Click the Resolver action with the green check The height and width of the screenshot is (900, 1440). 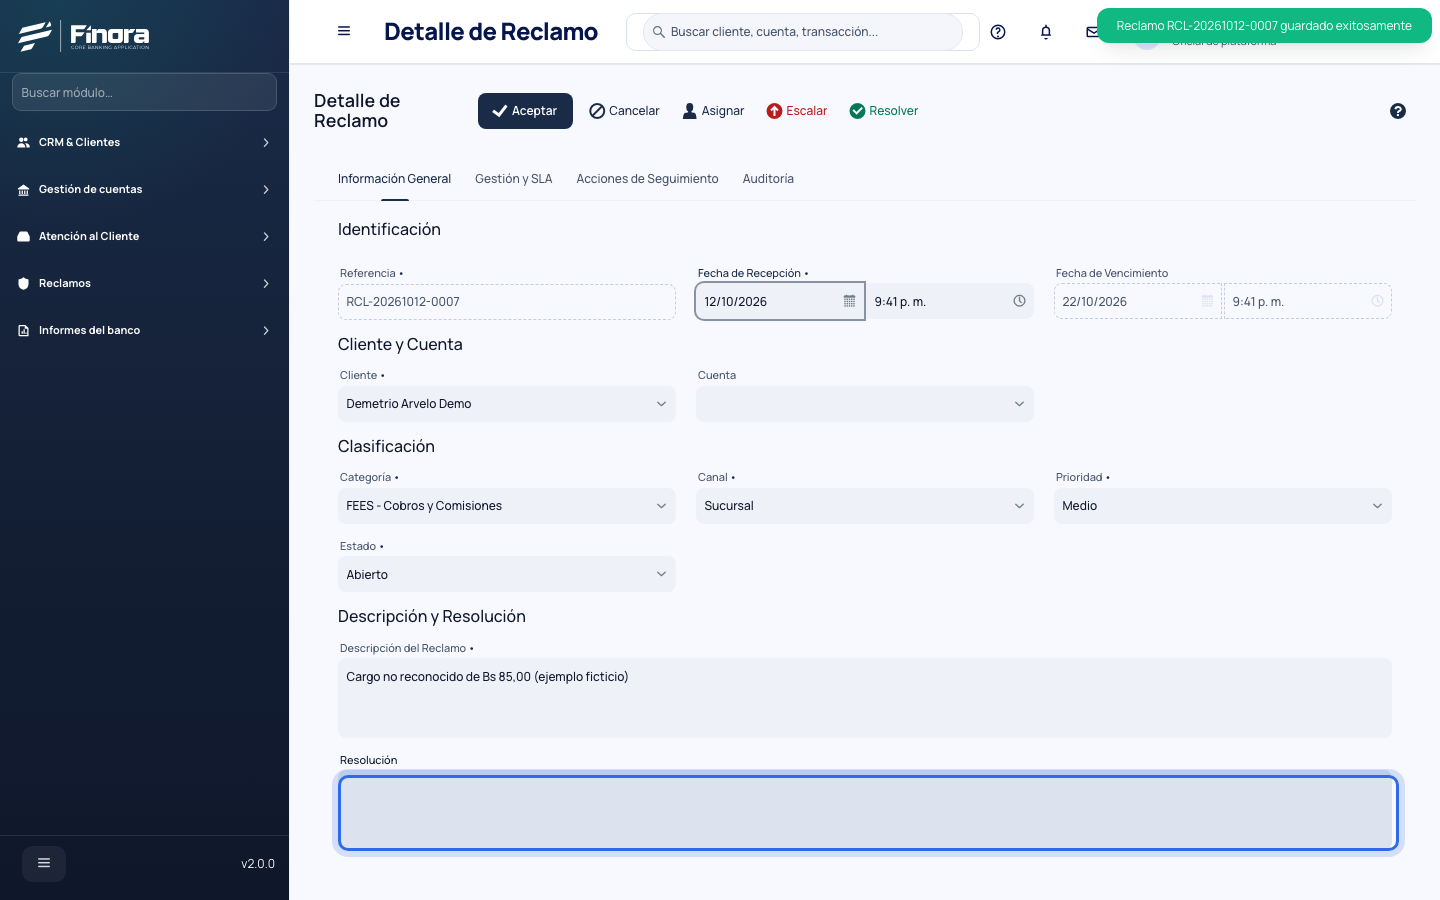[x=884, y=111]
